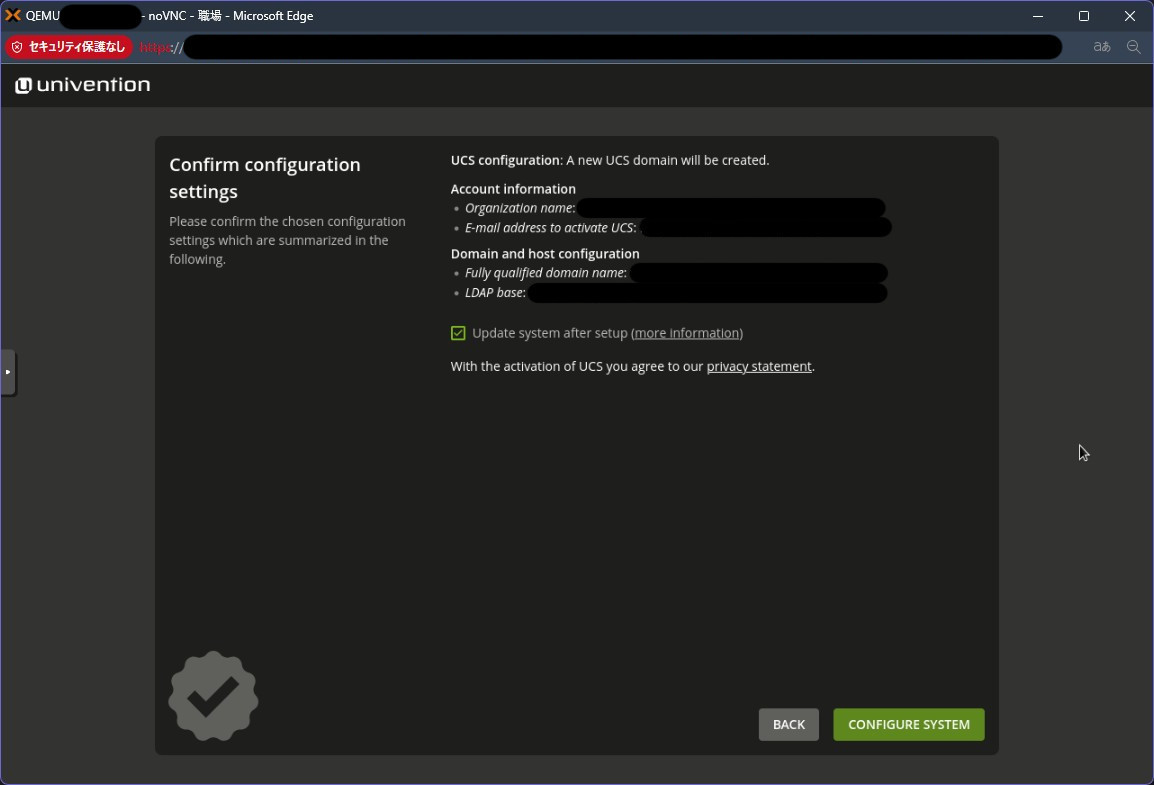Click the browser address bar URL field
Screen dimensions: 1154x785
[600, 47]
